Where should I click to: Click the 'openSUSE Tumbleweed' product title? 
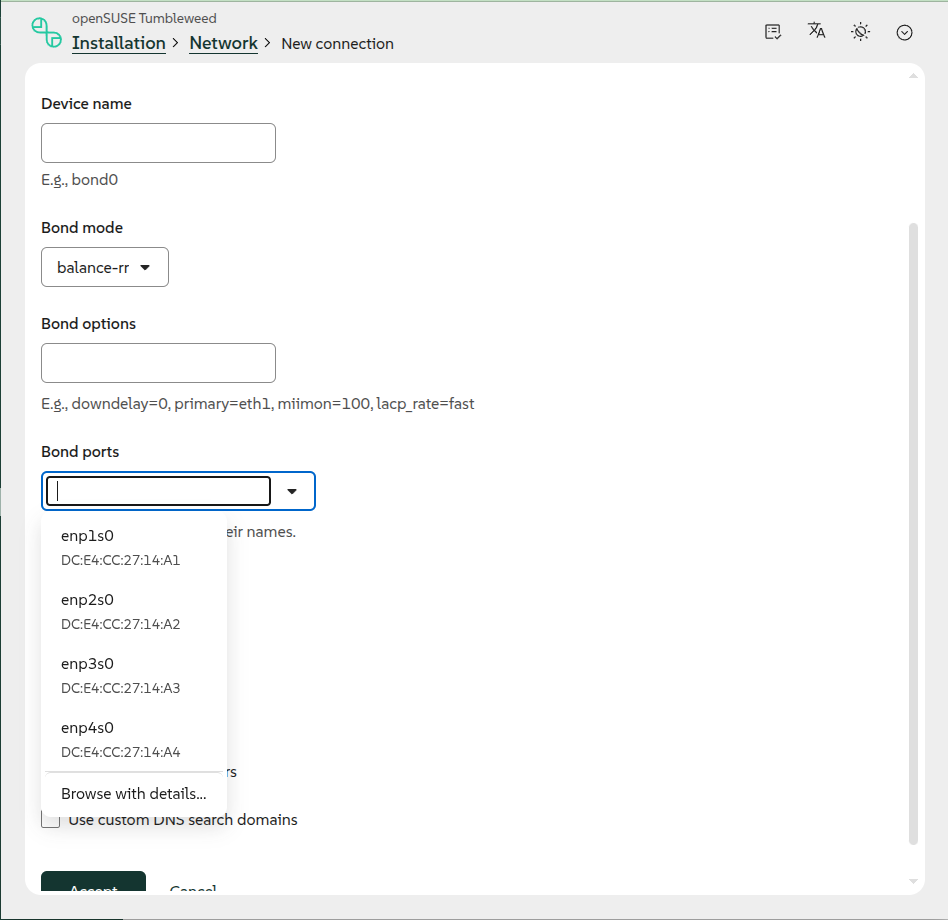[x=144, y=18]
